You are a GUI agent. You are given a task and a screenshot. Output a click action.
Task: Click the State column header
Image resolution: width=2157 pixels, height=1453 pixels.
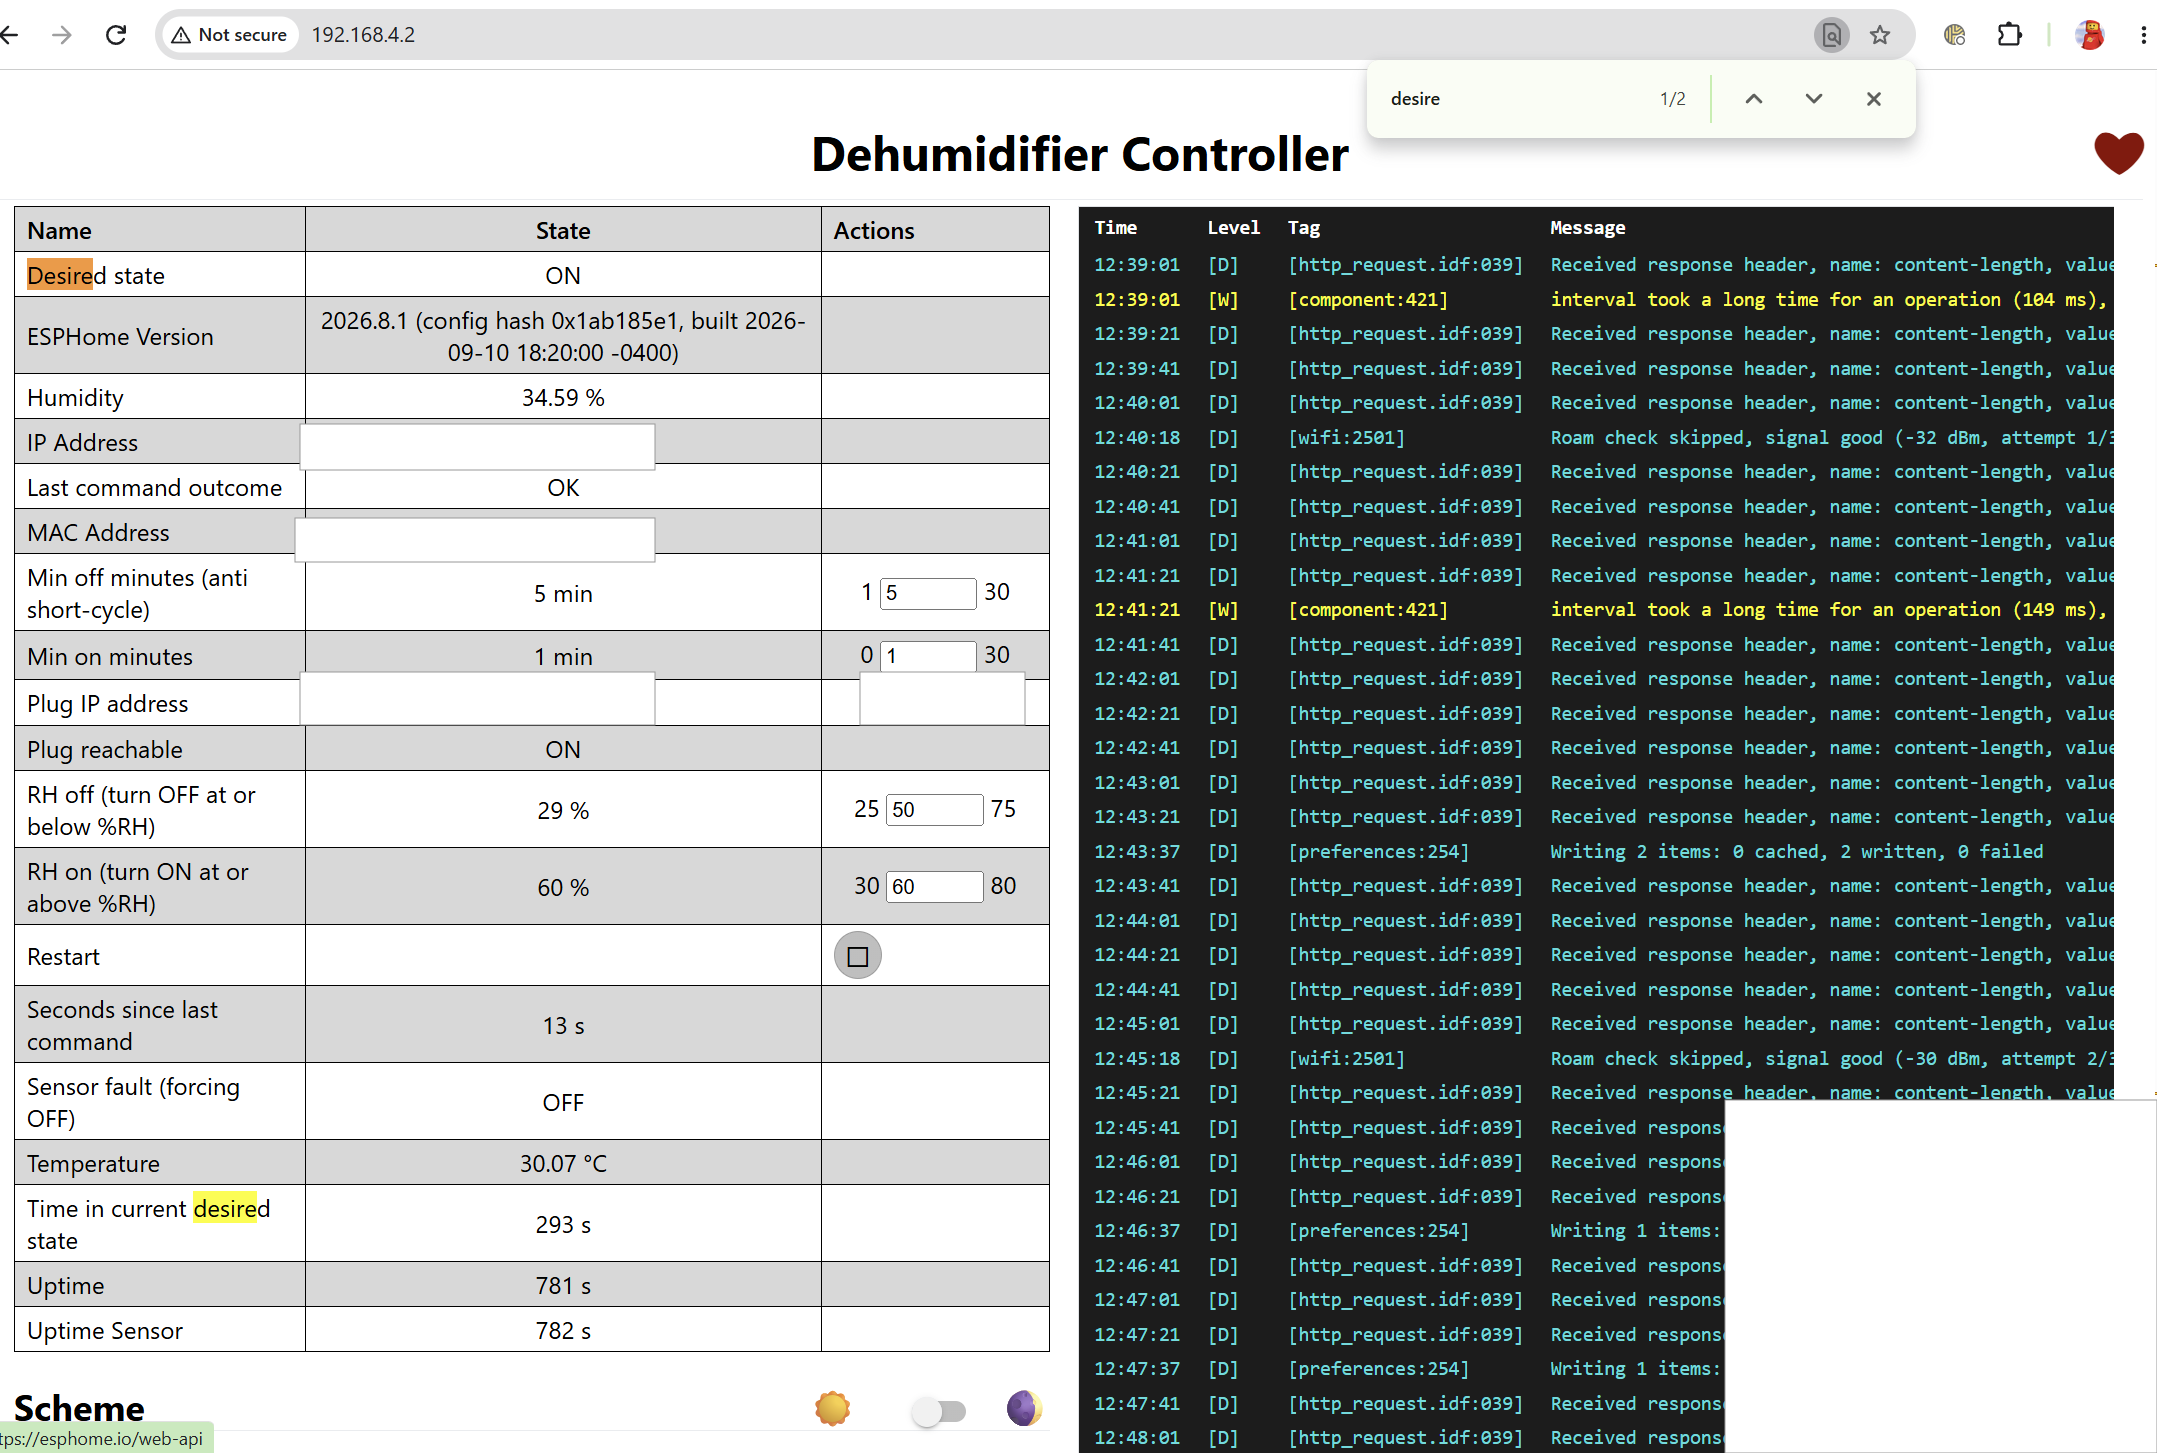[563, 230]
